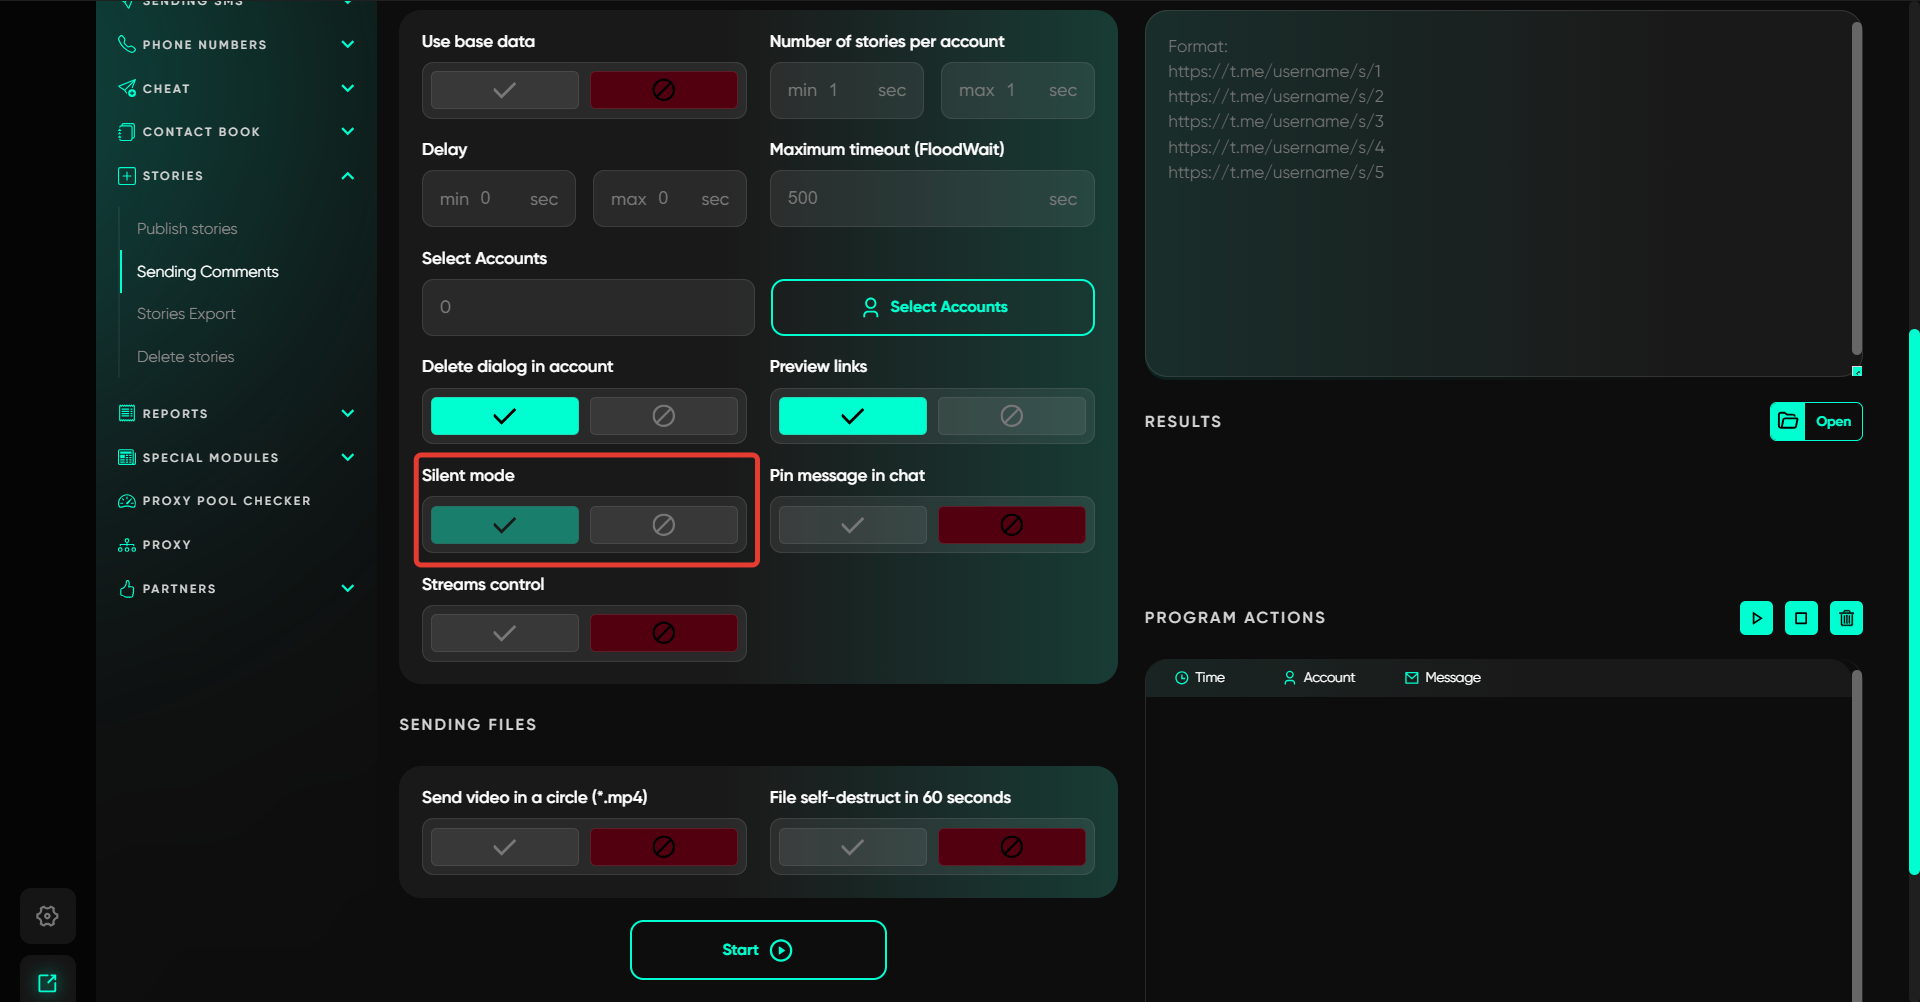Click the trash icon to clear program actions
This screenshot has width=1920, height=1002.
tap(1846, 618)
